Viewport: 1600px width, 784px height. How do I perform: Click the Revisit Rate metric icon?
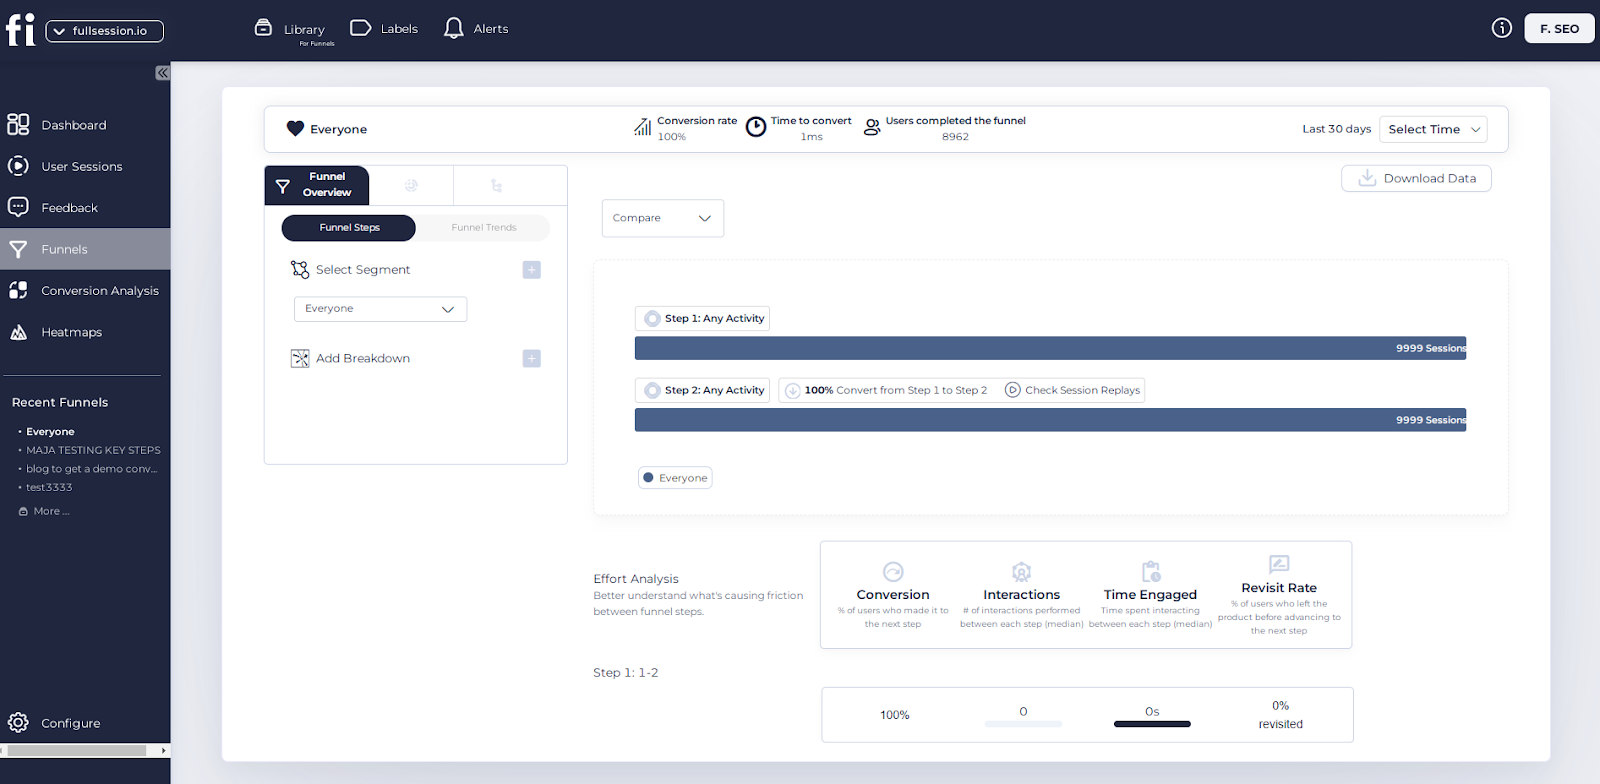coord(1279,564)
